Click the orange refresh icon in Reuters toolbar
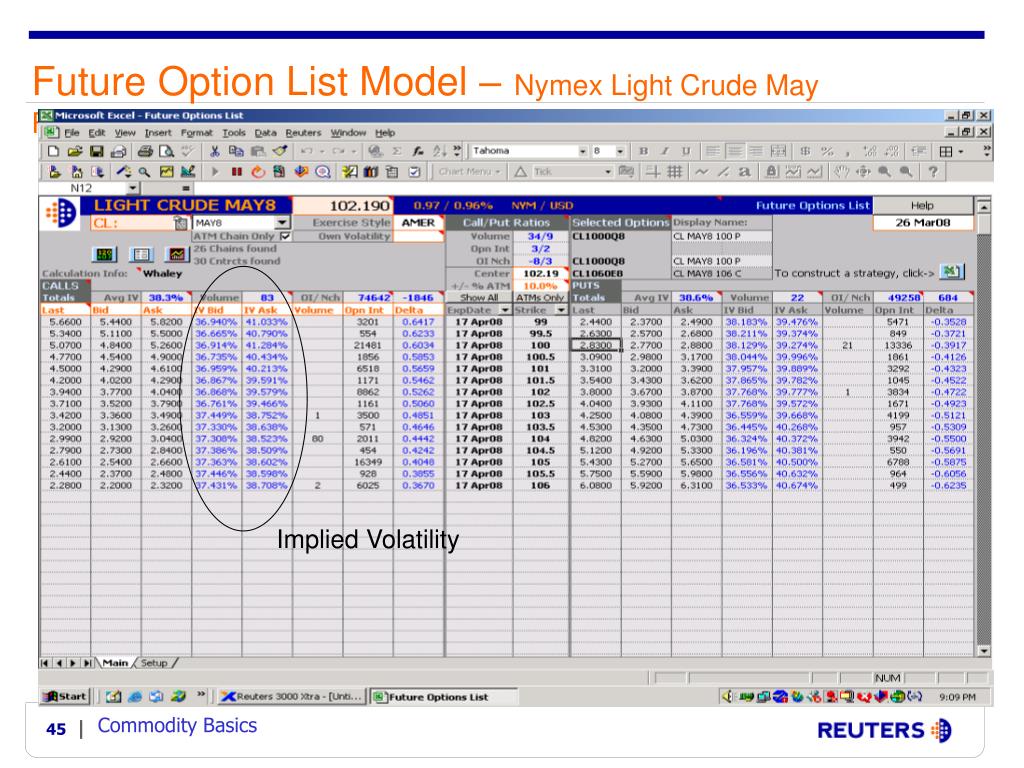 (x=258, y=172)
